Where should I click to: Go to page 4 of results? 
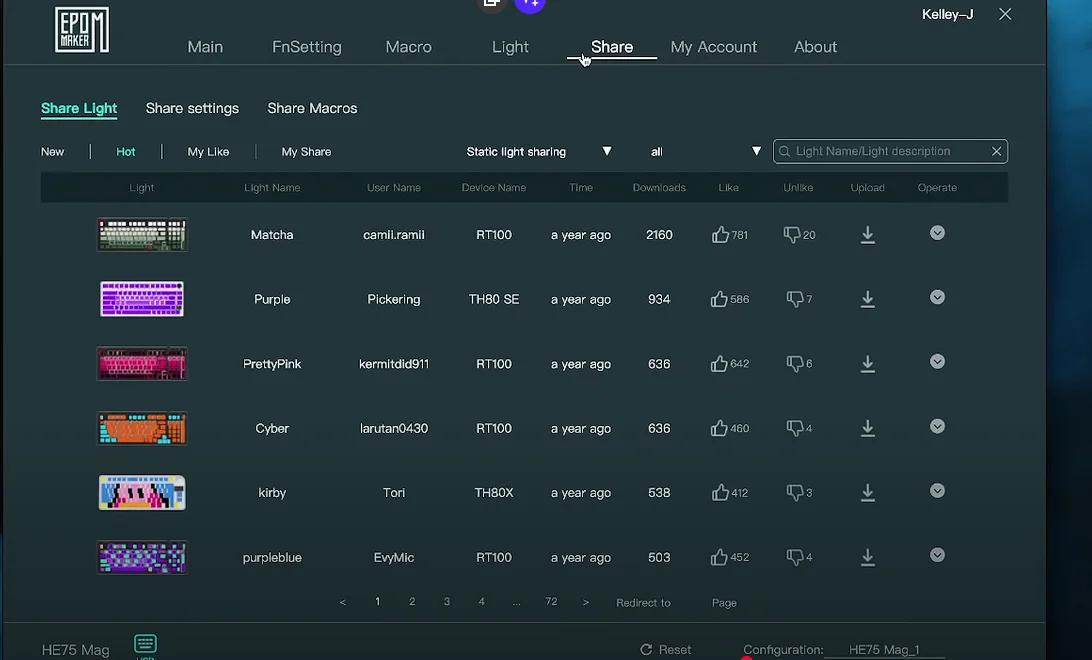(x=481, y=602)
